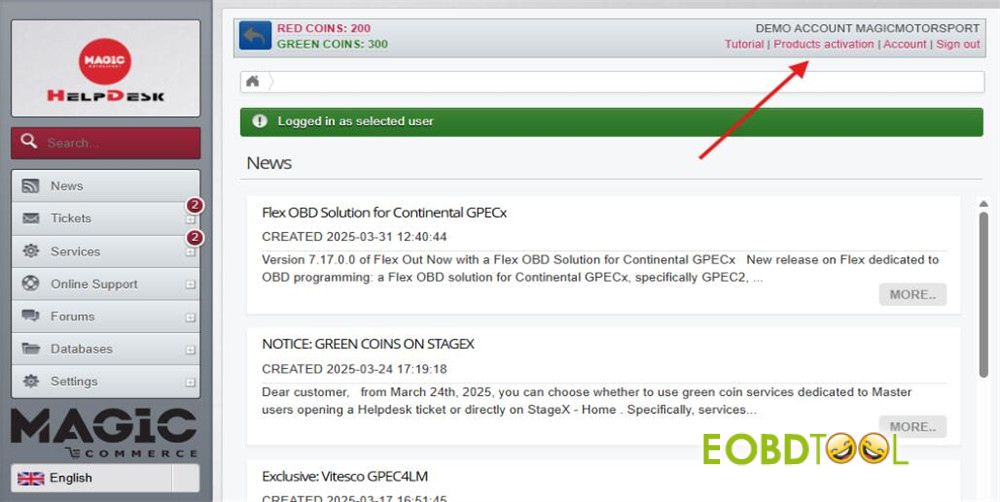Click MORE on Flex OBD Solution news
Screen dimensions: 1000x502
[913, 295]
